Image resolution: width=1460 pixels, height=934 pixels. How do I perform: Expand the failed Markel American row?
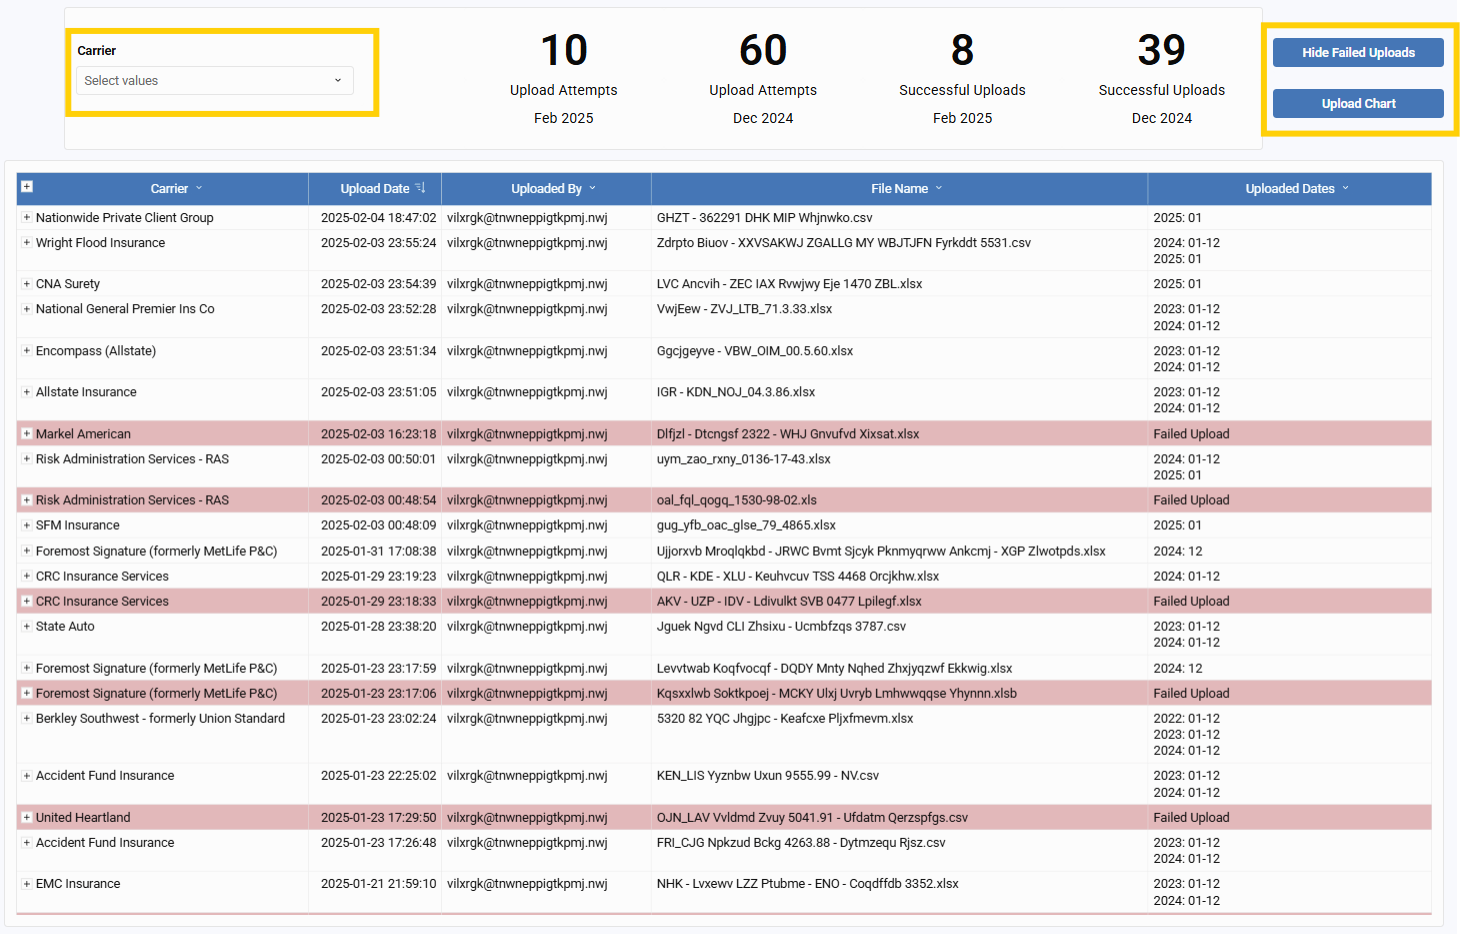coord(27,434)
